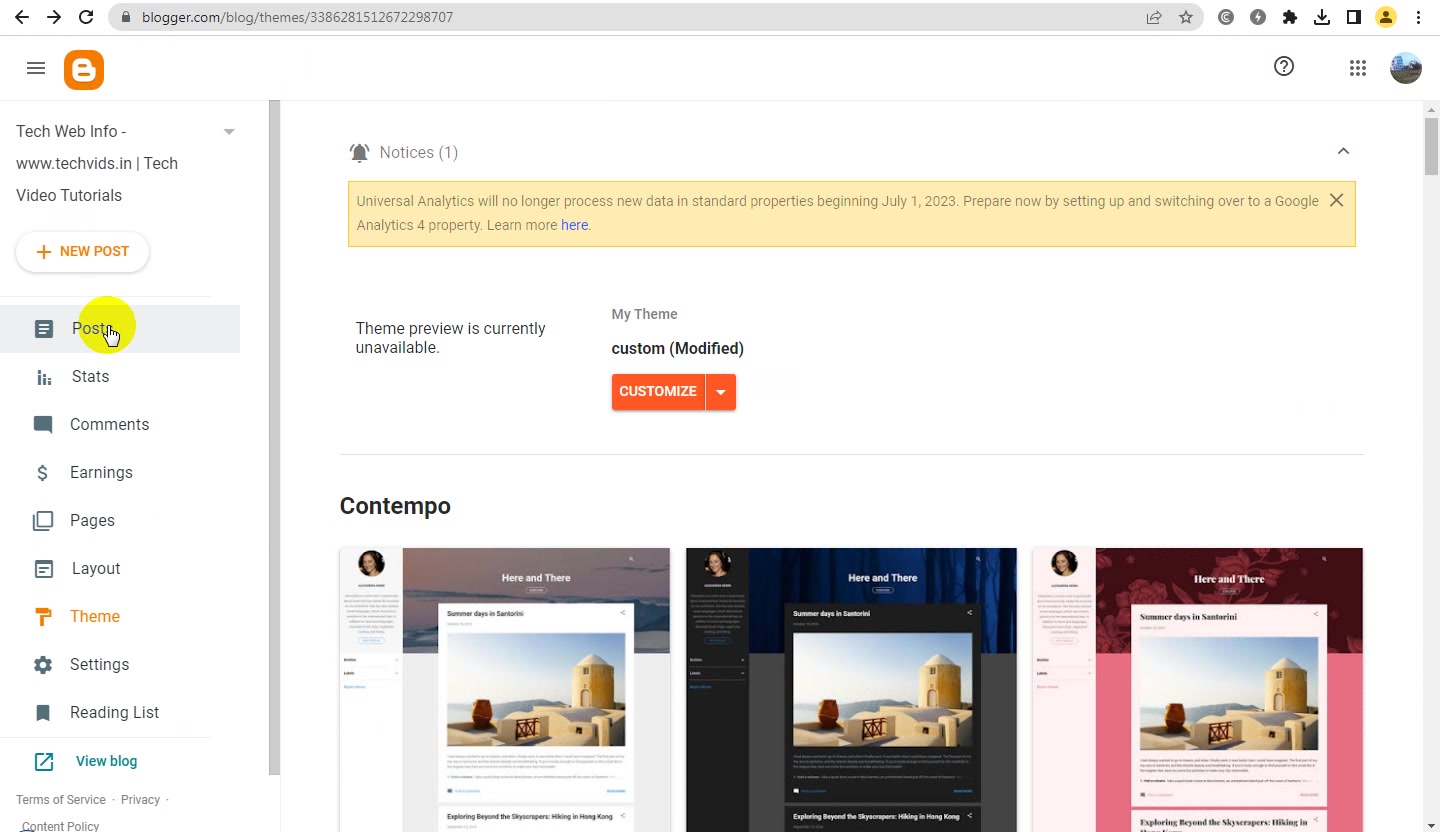1440x832 pixels.
Task: Click the Notices bell icon
Action: pyautogui.click(x=359, y=153)
